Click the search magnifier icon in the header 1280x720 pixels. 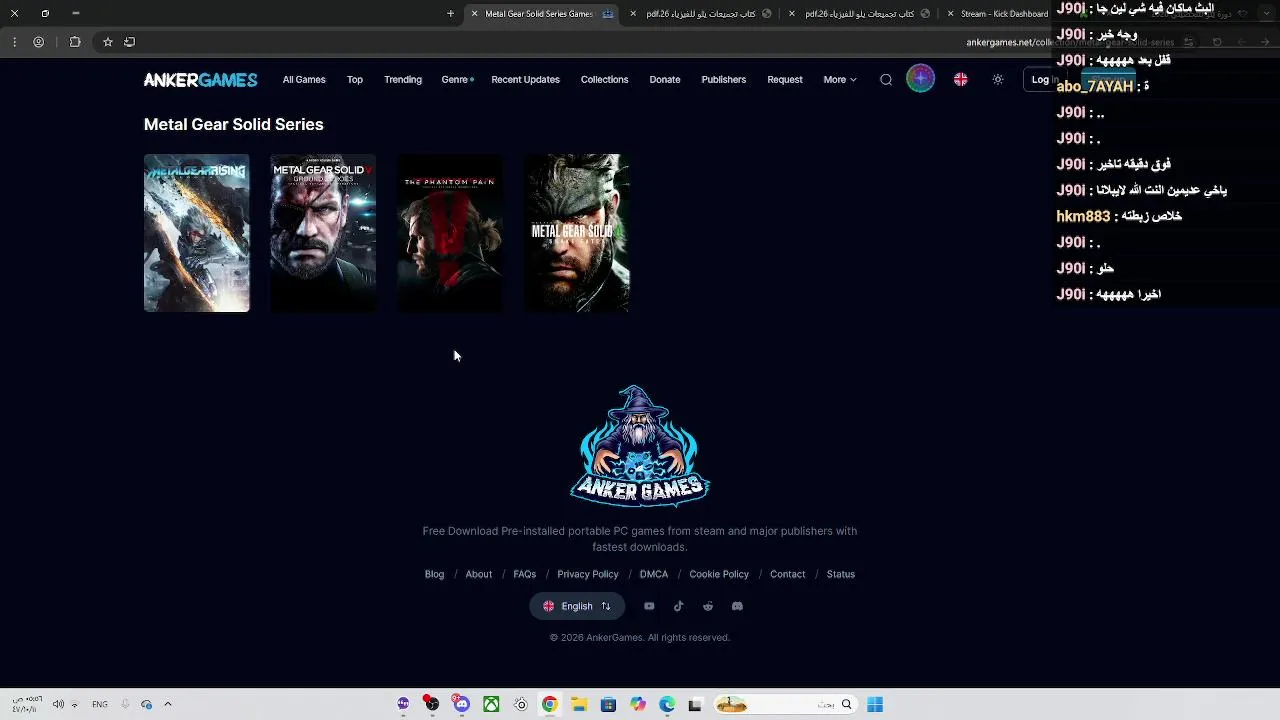click(886, 80)
